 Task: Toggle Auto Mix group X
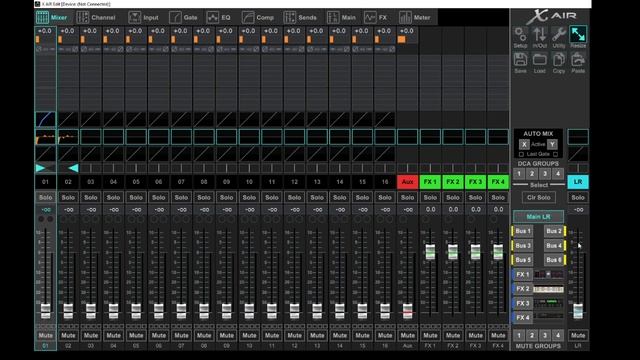pos(524,144)
